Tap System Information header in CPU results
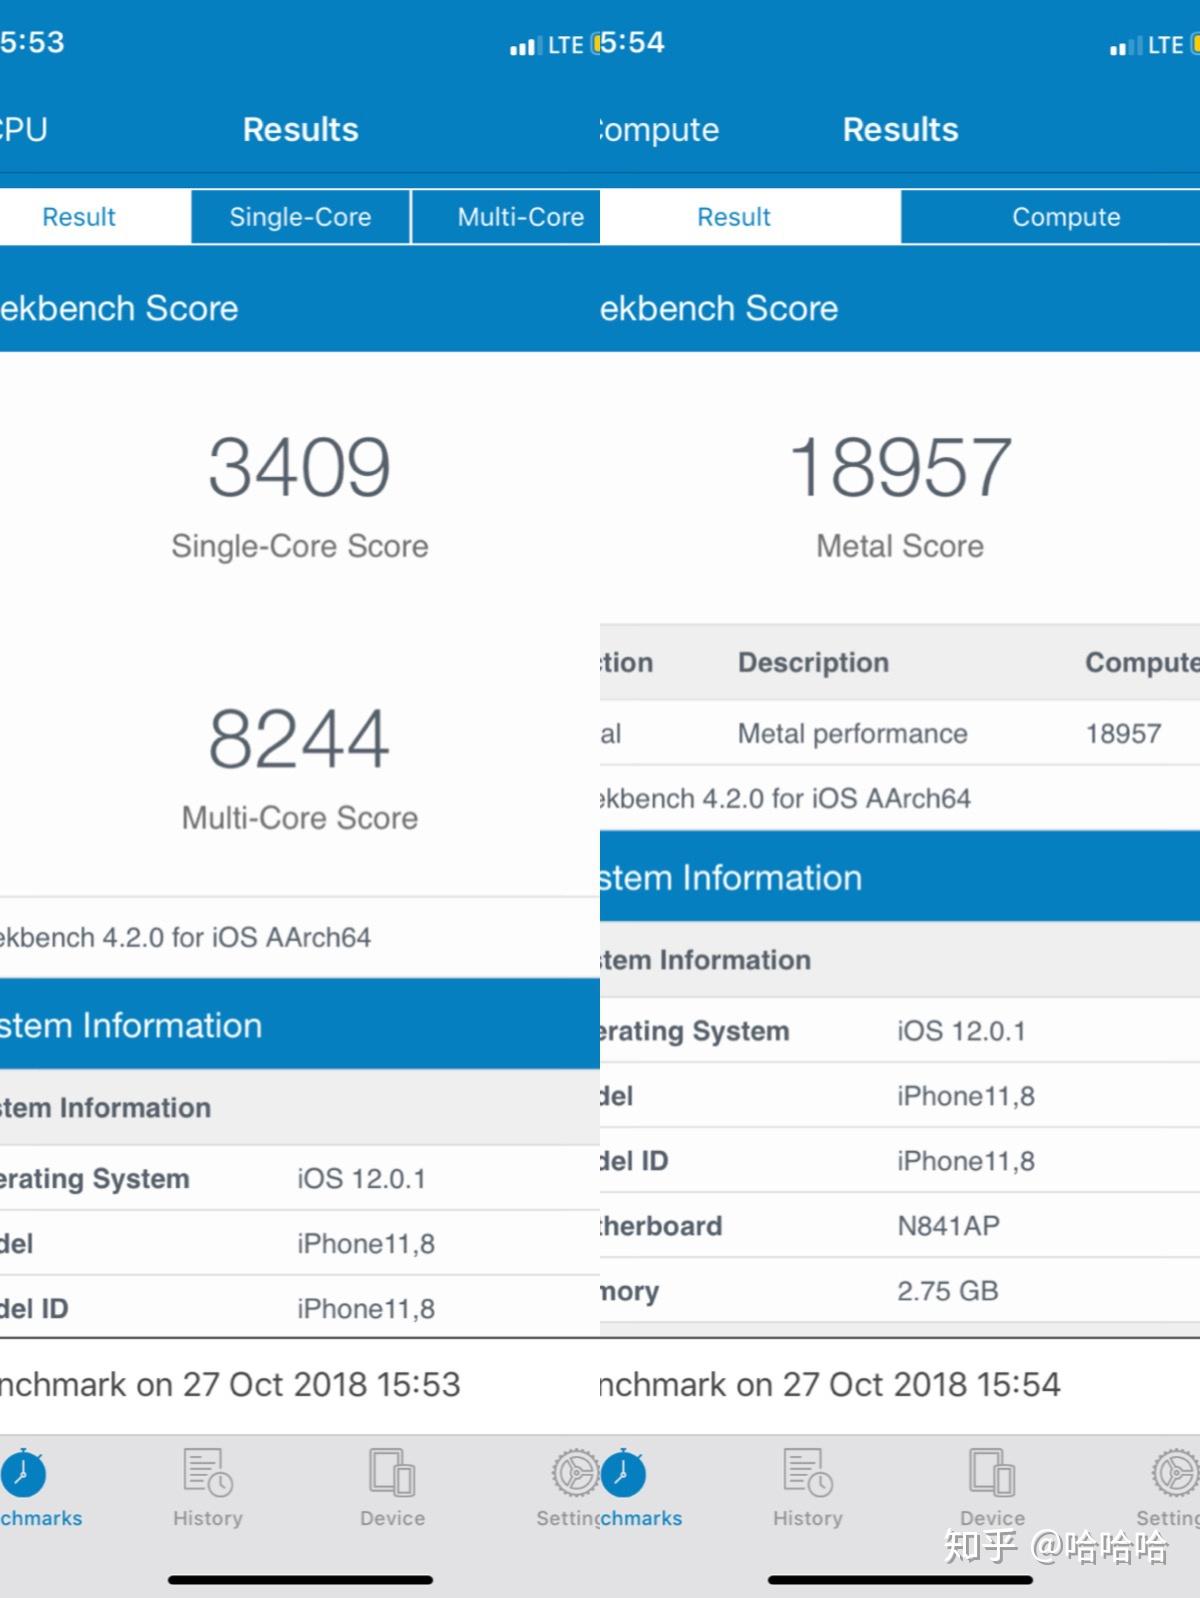This screenshot has width=1200, height=1598. pos(300,1025)
